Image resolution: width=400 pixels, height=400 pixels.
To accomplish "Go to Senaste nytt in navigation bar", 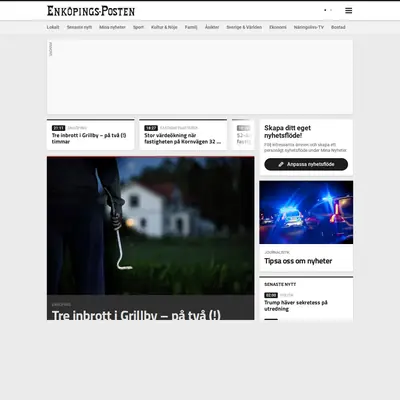I will tap(79, 27).
